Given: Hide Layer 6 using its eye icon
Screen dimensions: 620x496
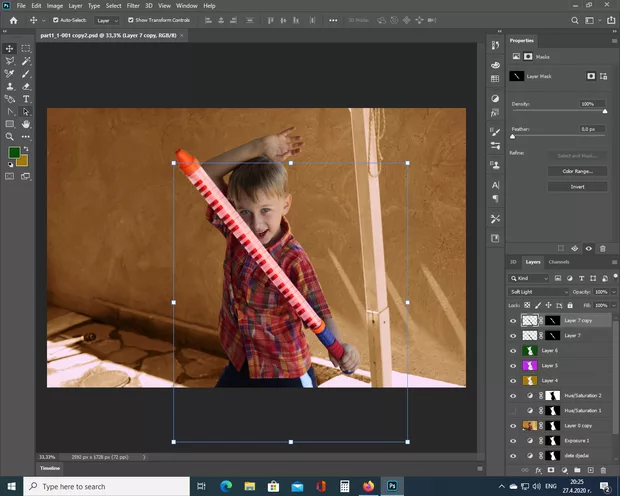Looking at the screenshot, I should pyautogui.click(x=514, y=351).
